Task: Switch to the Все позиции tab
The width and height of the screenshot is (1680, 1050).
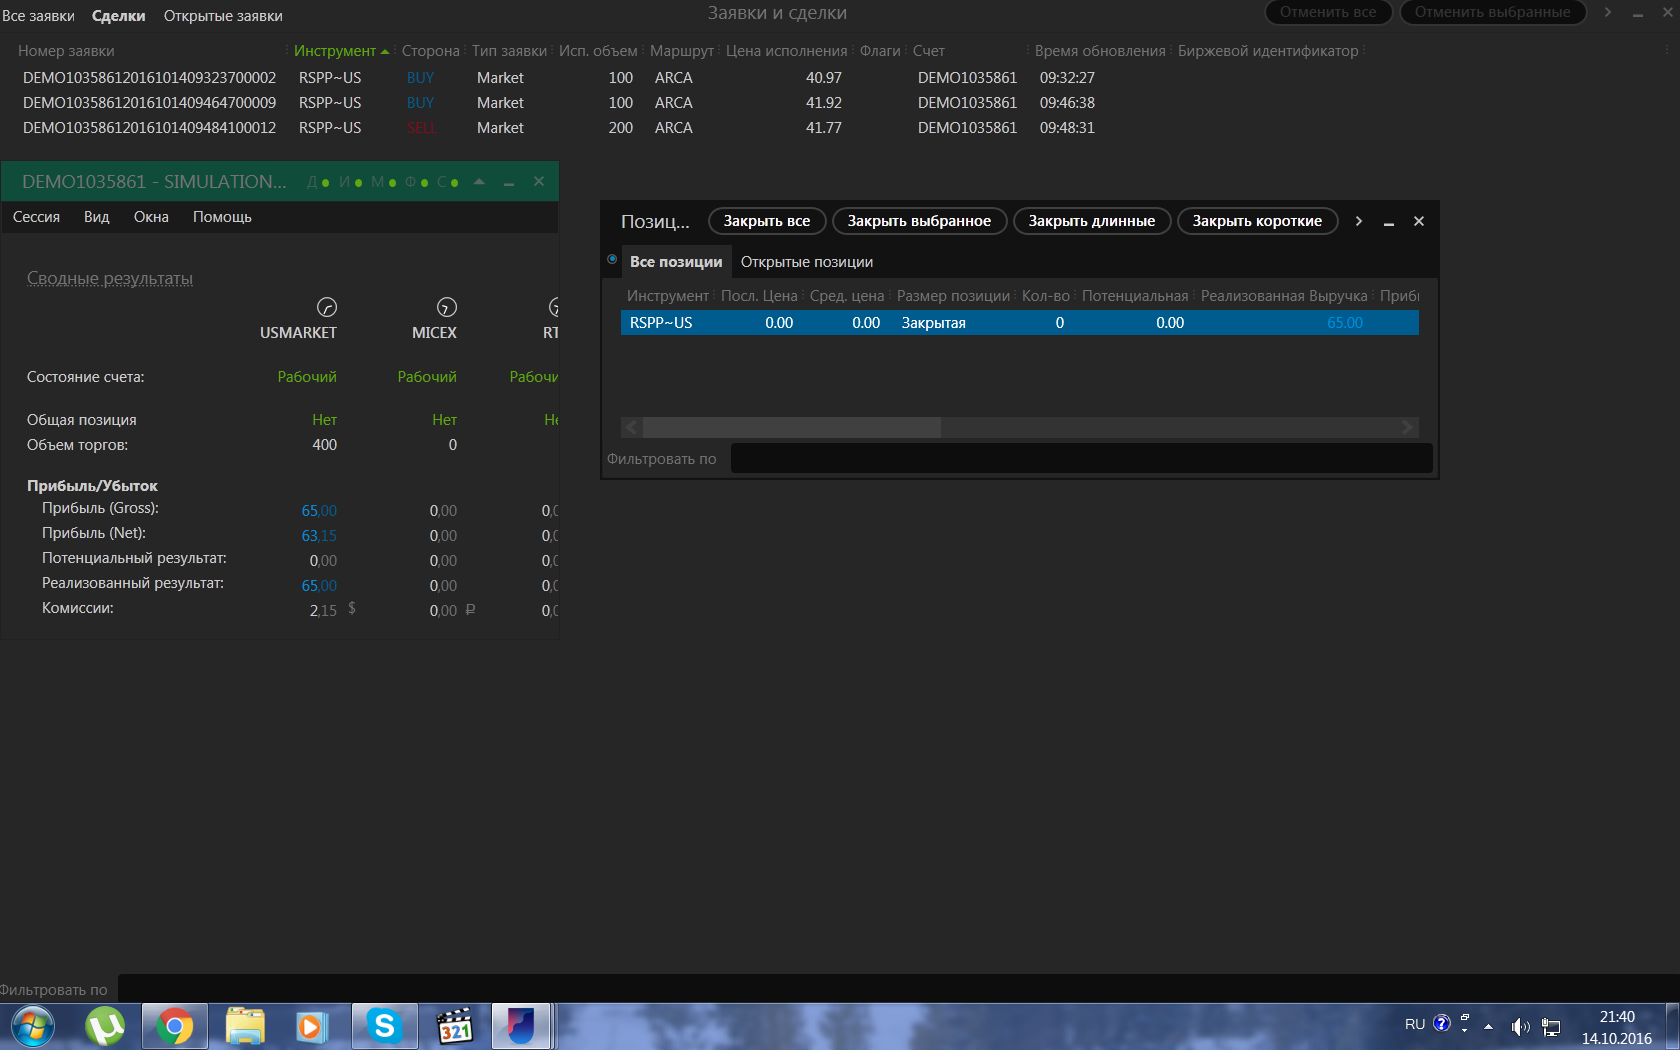Action: tap(676, 262)
